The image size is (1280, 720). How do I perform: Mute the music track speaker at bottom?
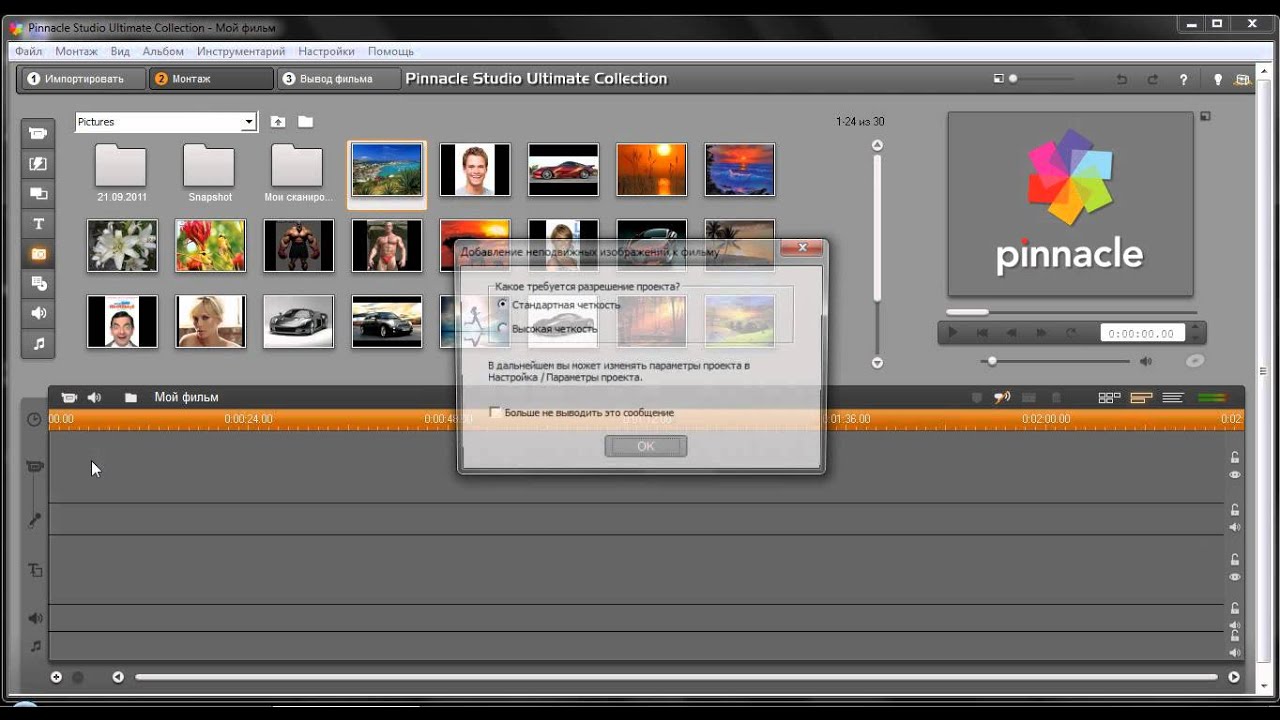[1235, 652]
